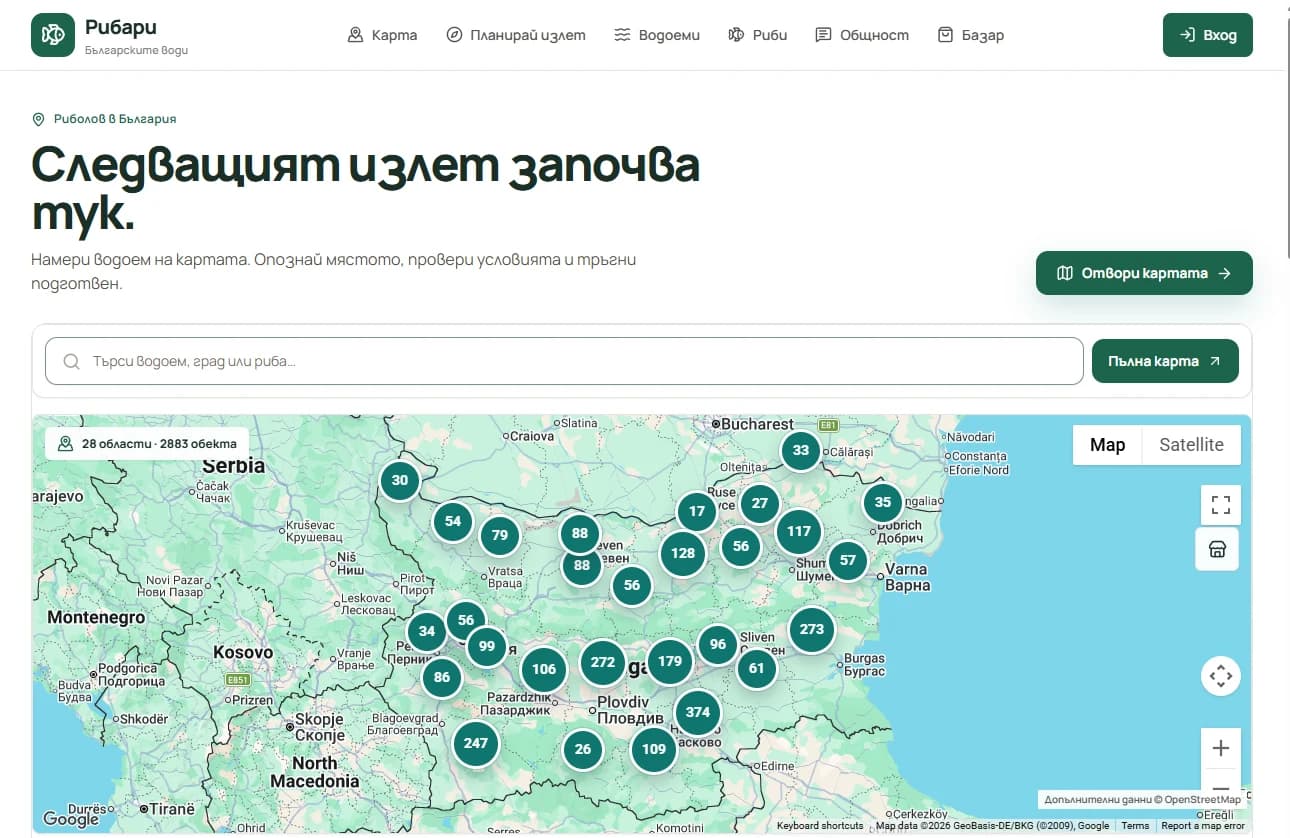Open the 96 marker cluster
1290x838 pixels.
718,644
